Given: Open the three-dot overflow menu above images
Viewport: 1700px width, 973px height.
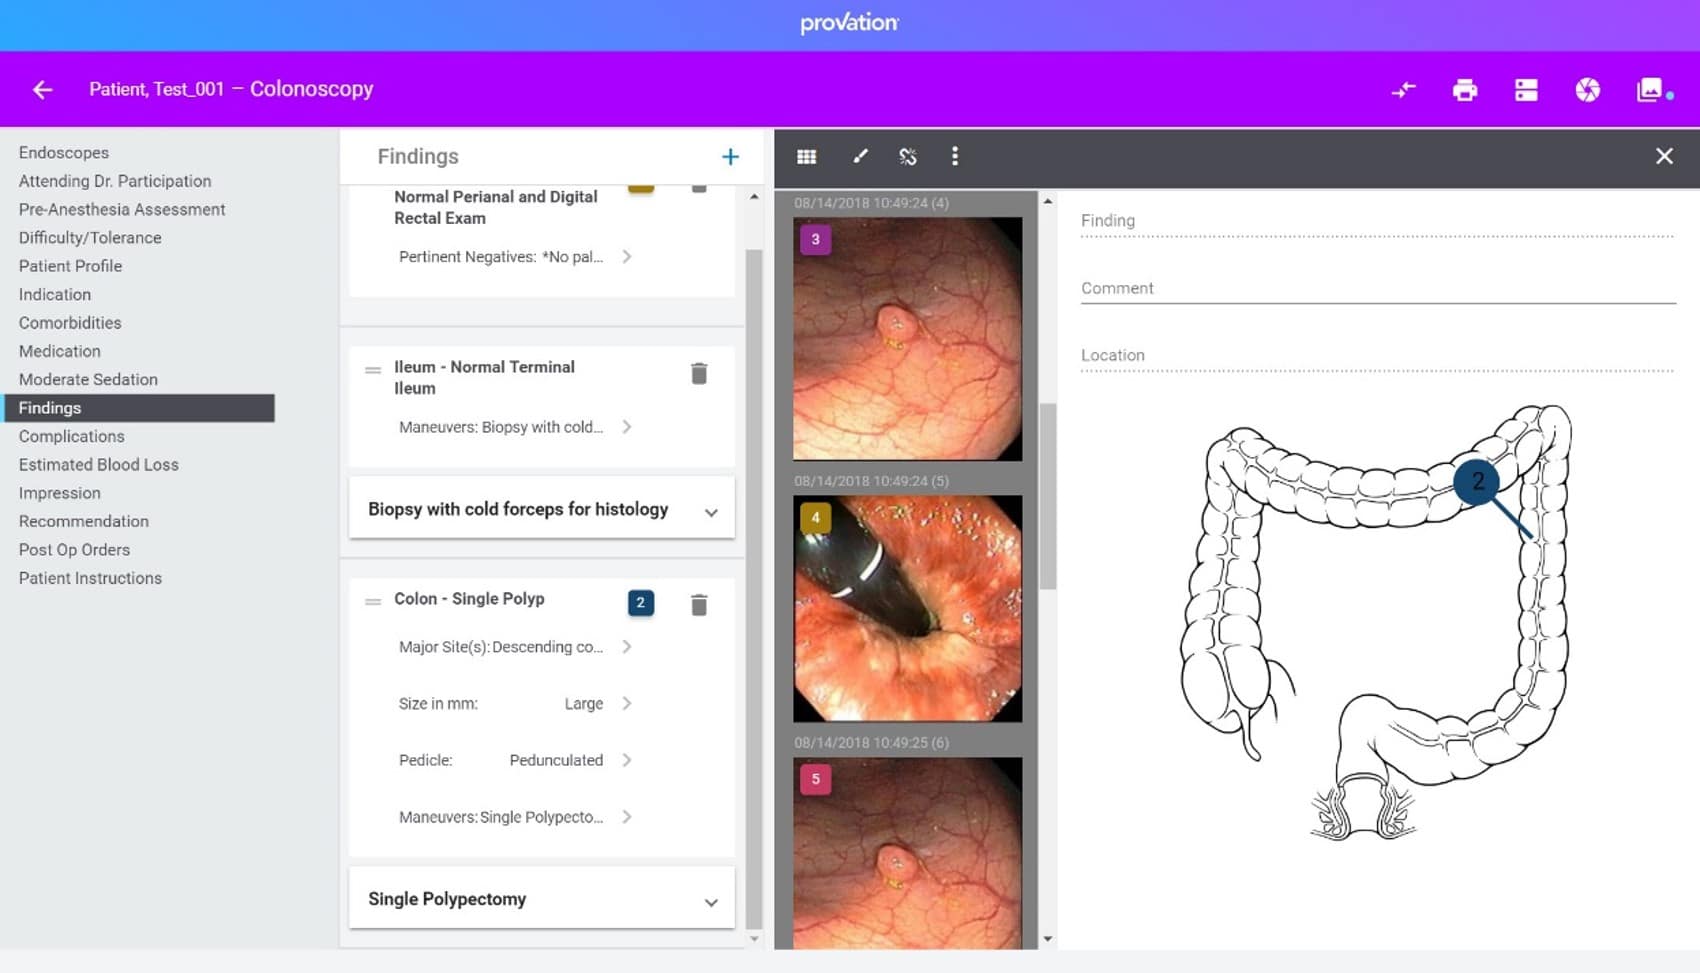Looking at the screenshot, I should [955, 156].
